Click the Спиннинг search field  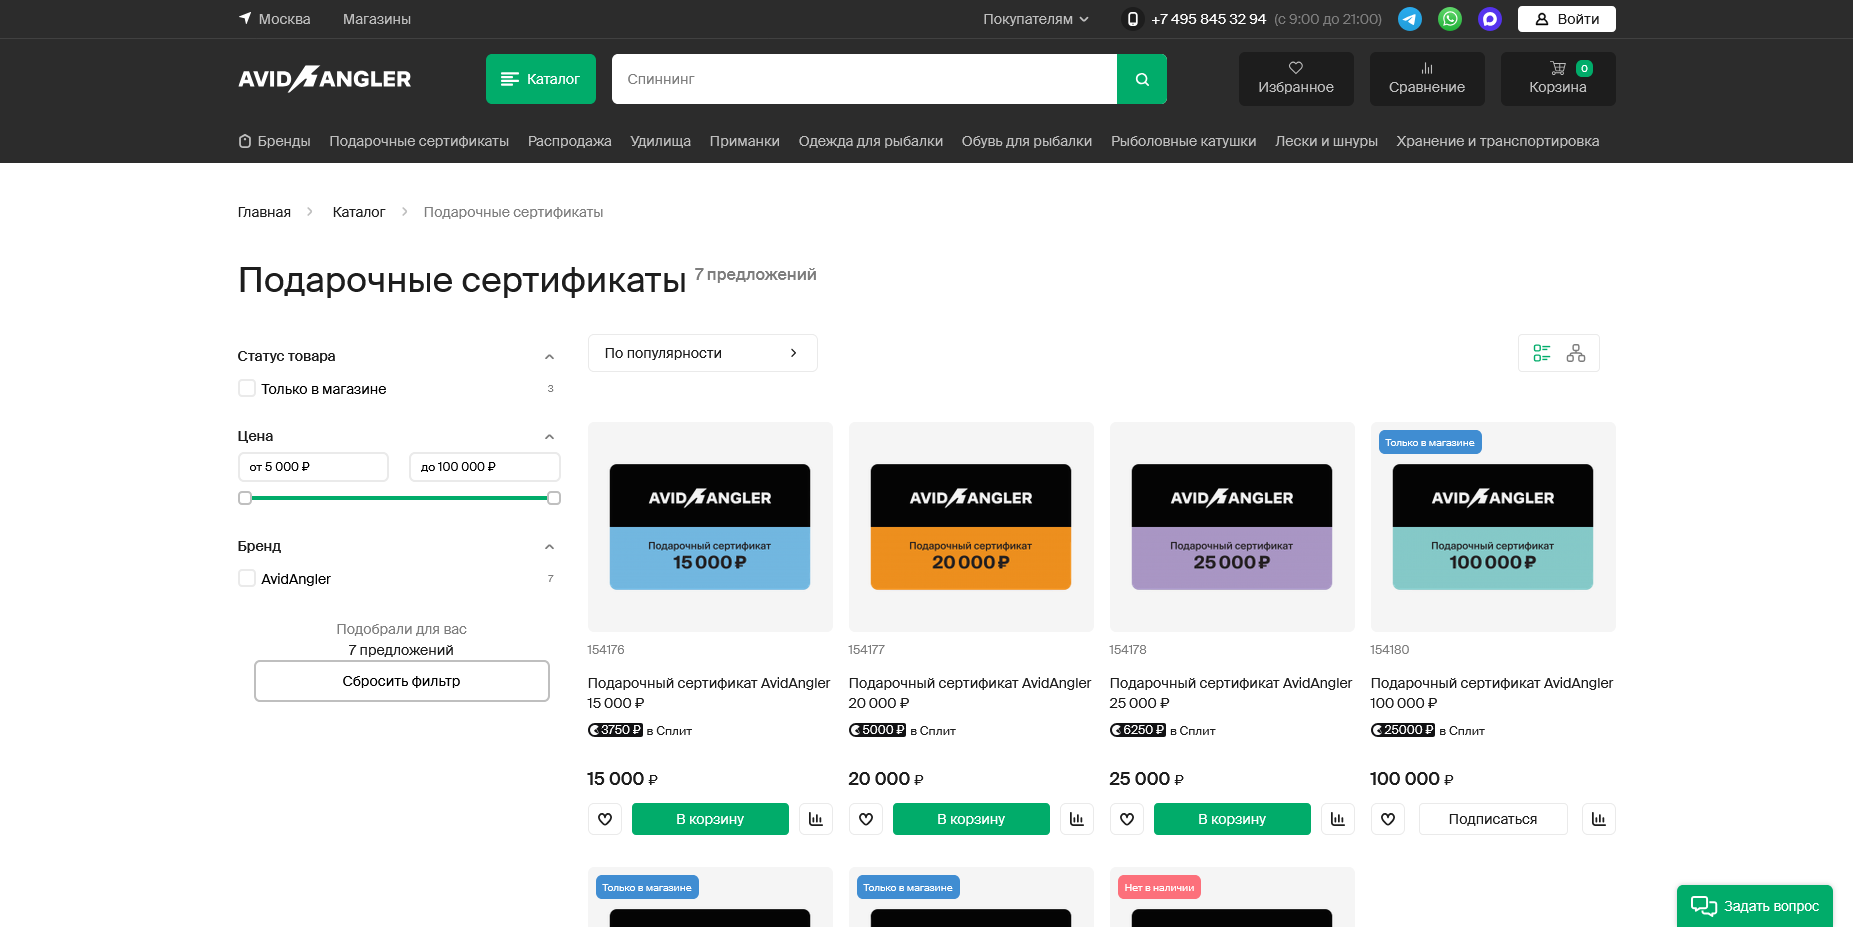[x=864, y=79]
